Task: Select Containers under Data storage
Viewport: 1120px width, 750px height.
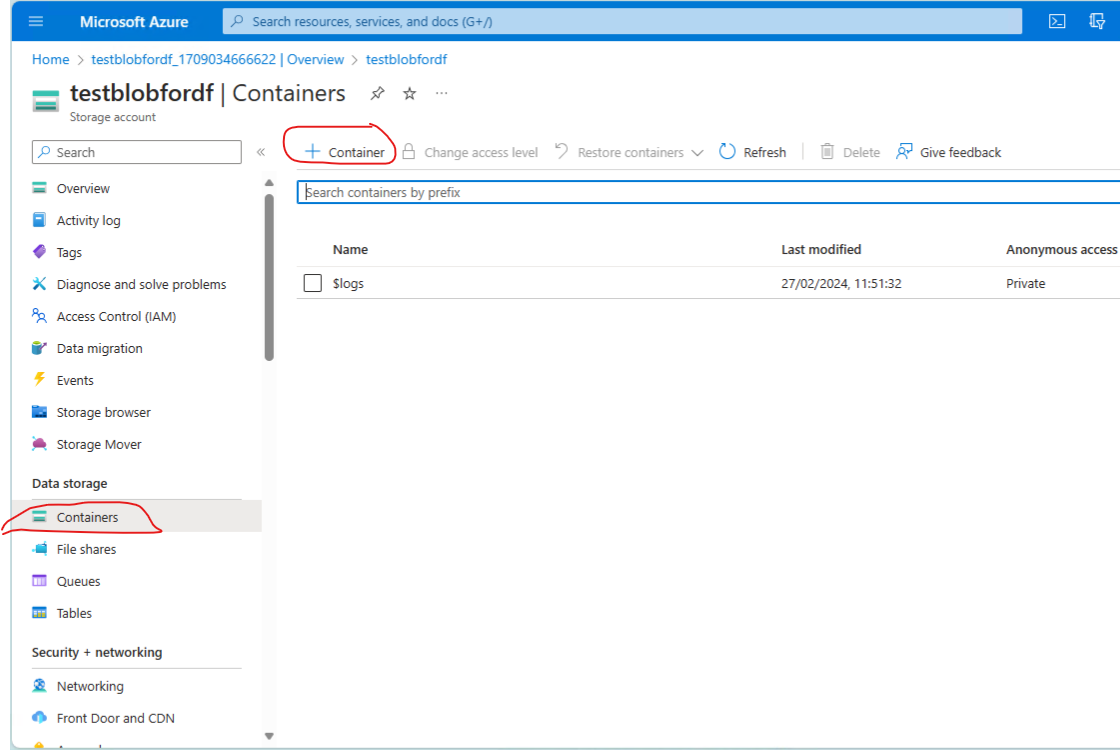Action: pos(136,517)
